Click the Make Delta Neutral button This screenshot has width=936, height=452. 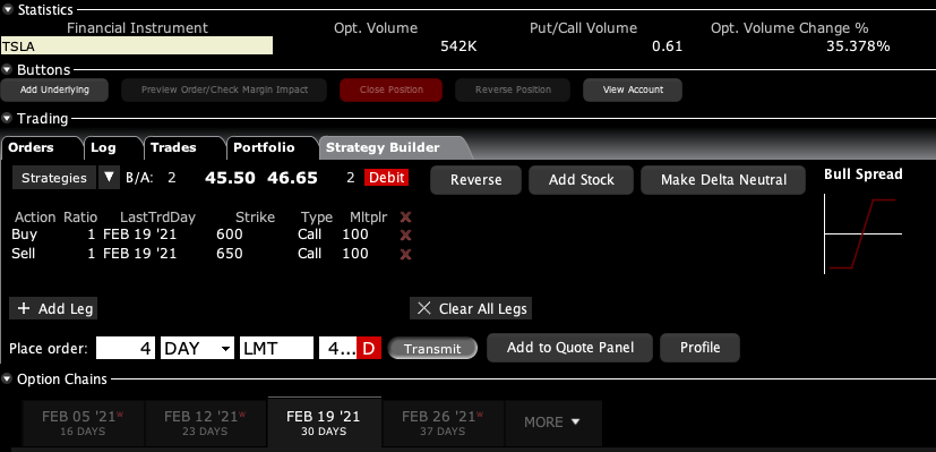click(724, 180)
